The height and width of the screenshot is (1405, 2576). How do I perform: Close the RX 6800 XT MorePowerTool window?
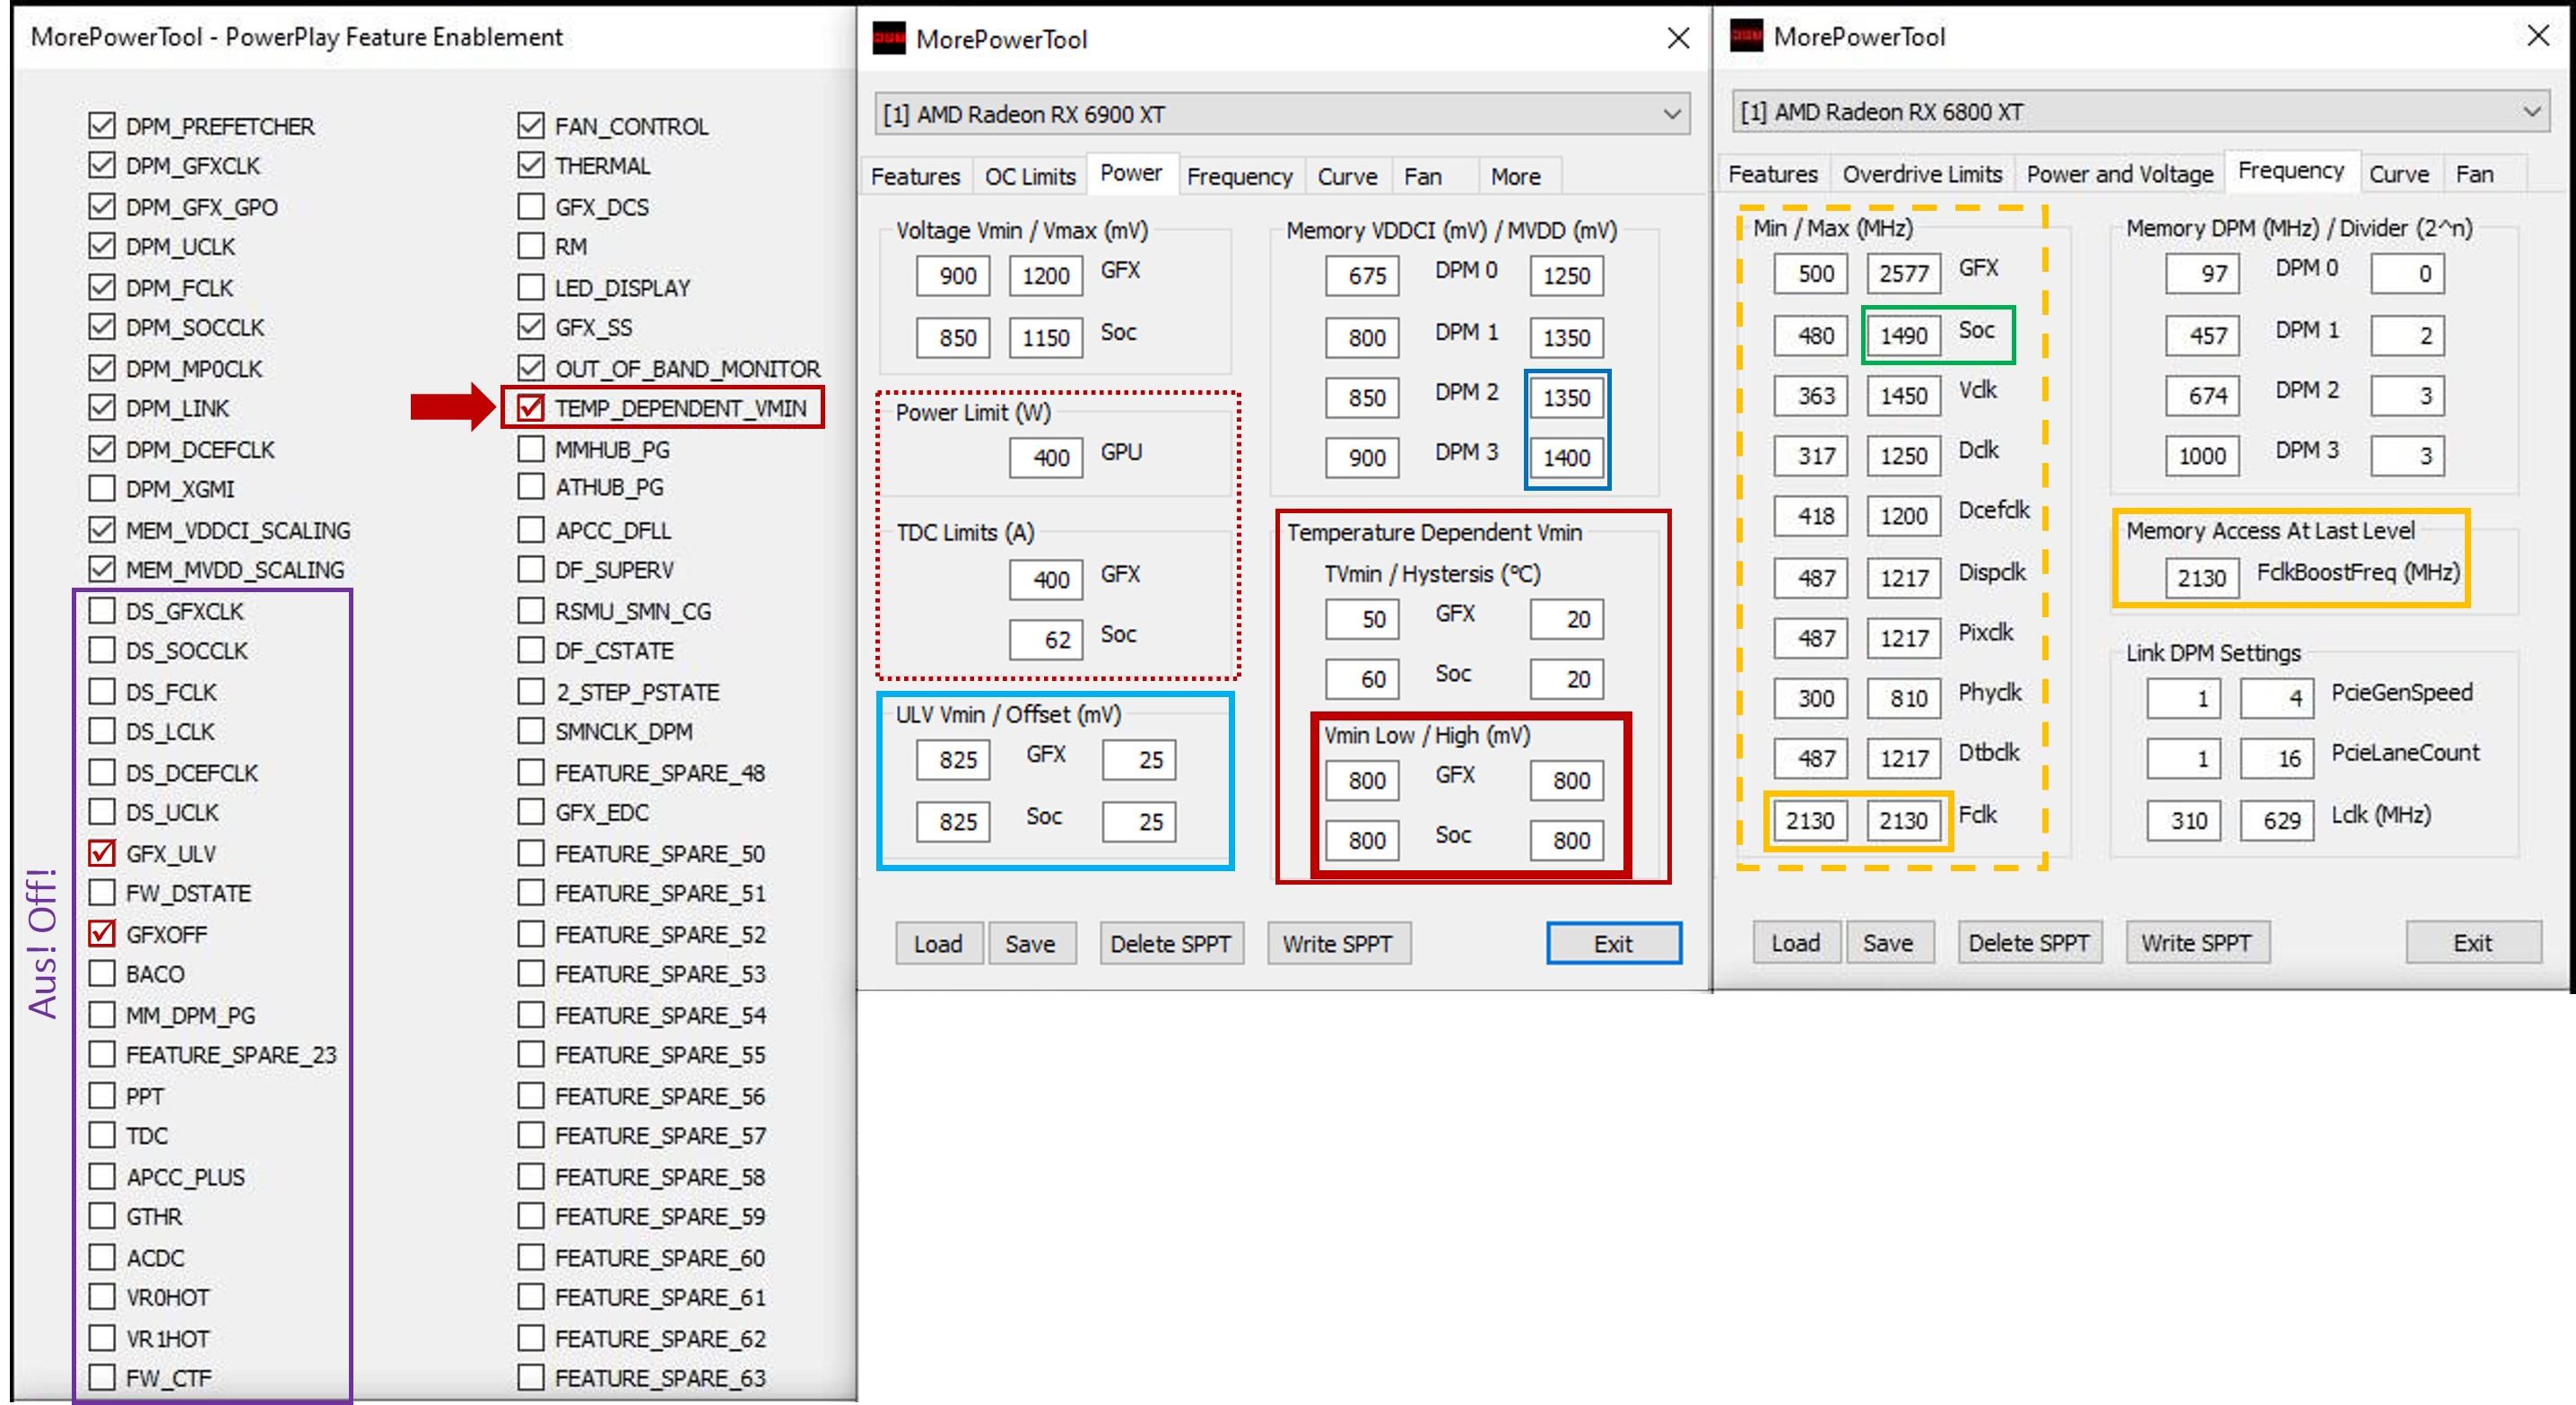pos(2538,35)
